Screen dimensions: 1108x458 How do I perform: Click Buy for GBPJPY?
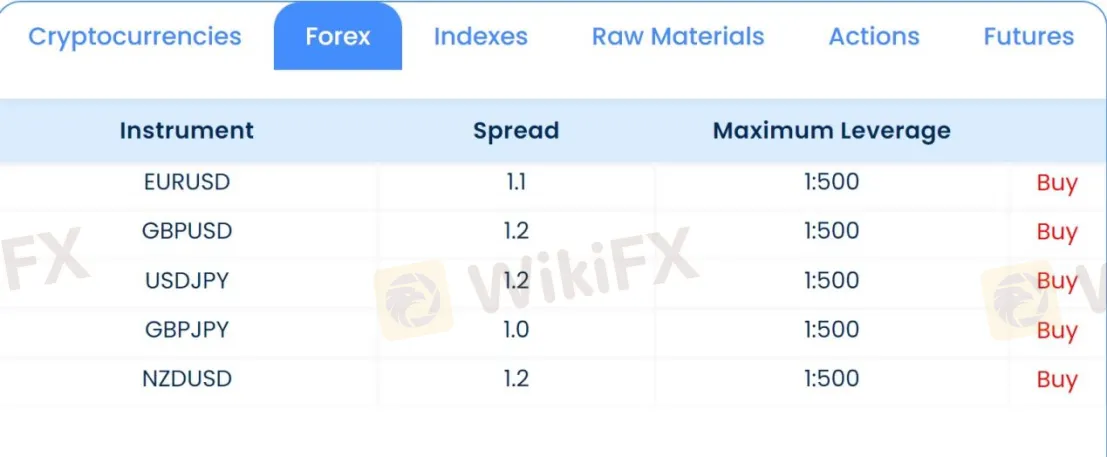(x=1056, y=330)
